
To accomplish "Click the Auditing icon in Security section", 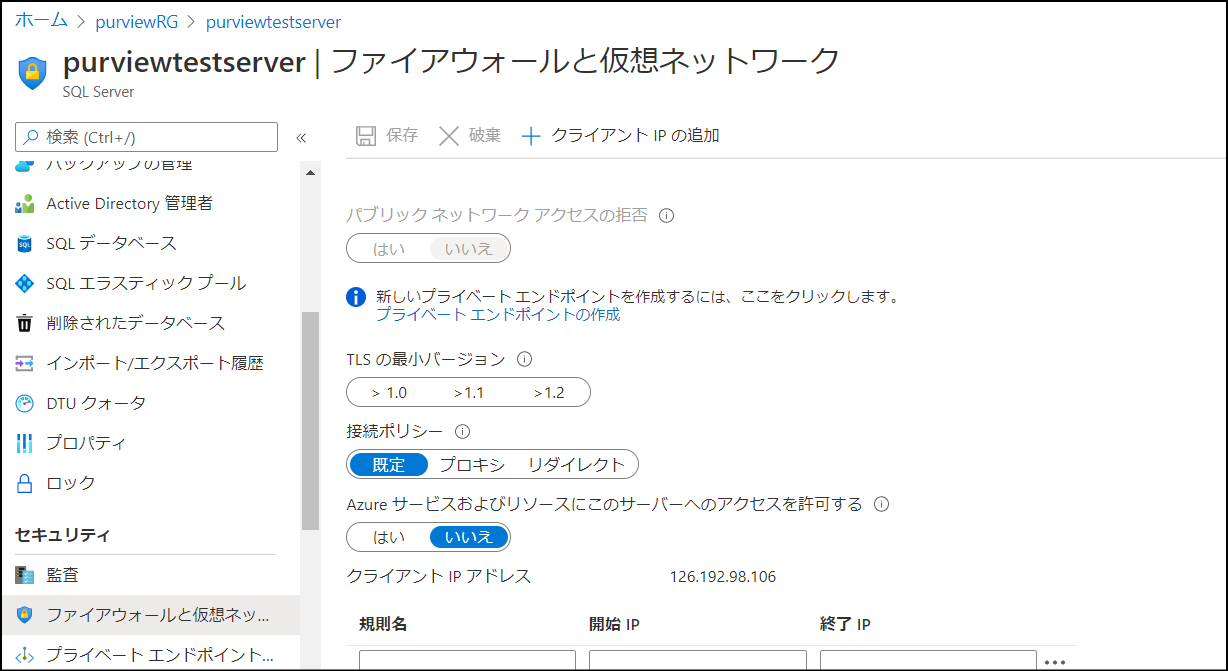I will (x=25, y=576).
